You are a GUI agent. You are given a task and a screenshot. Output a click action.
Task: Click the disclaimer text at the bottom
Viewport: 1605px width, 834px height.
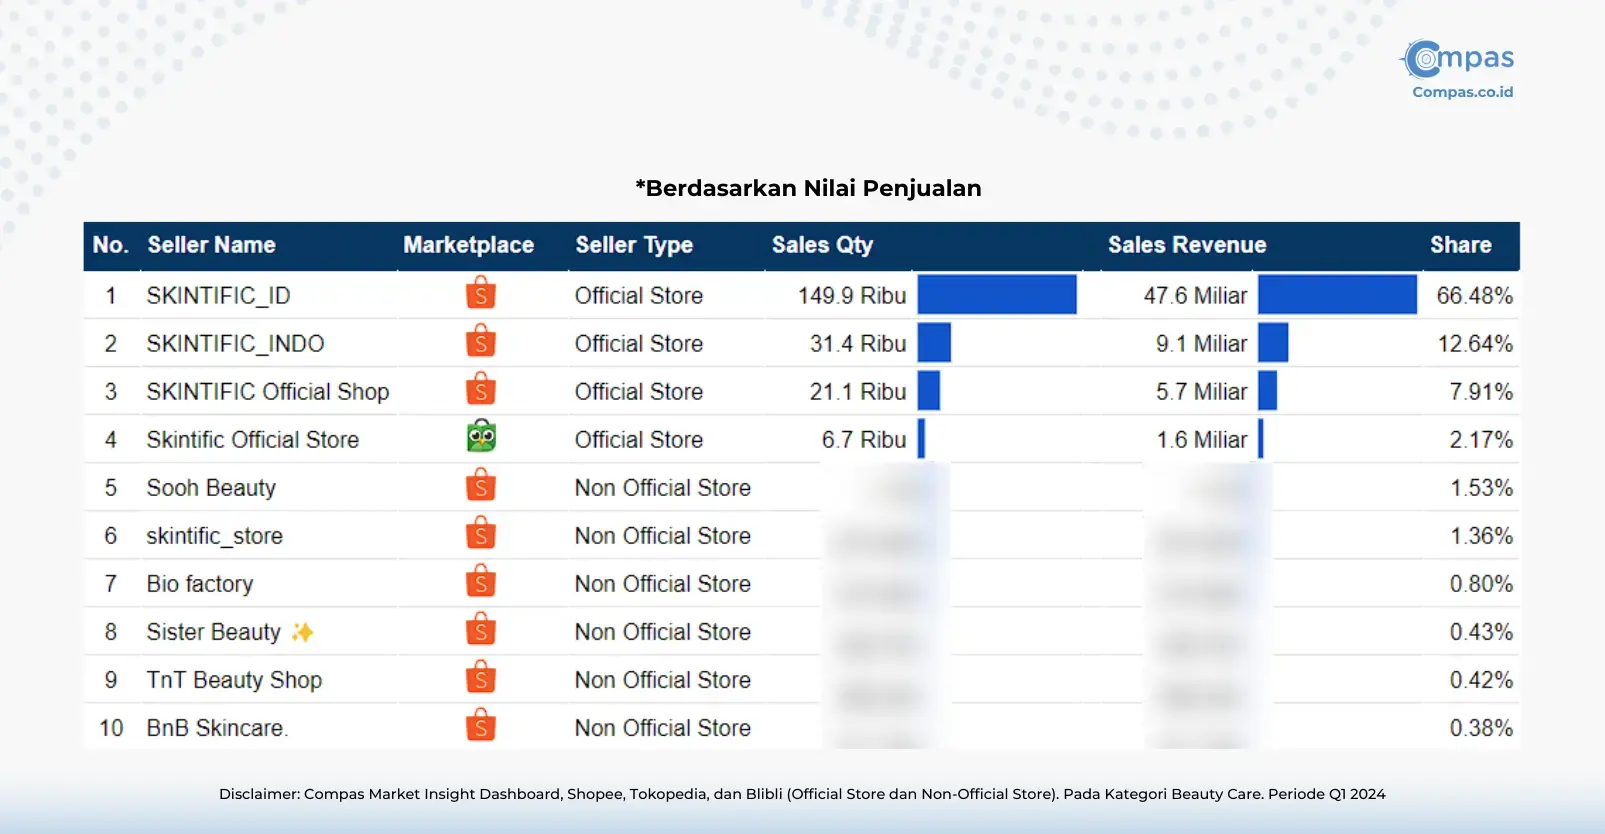[x=802, y=794]
